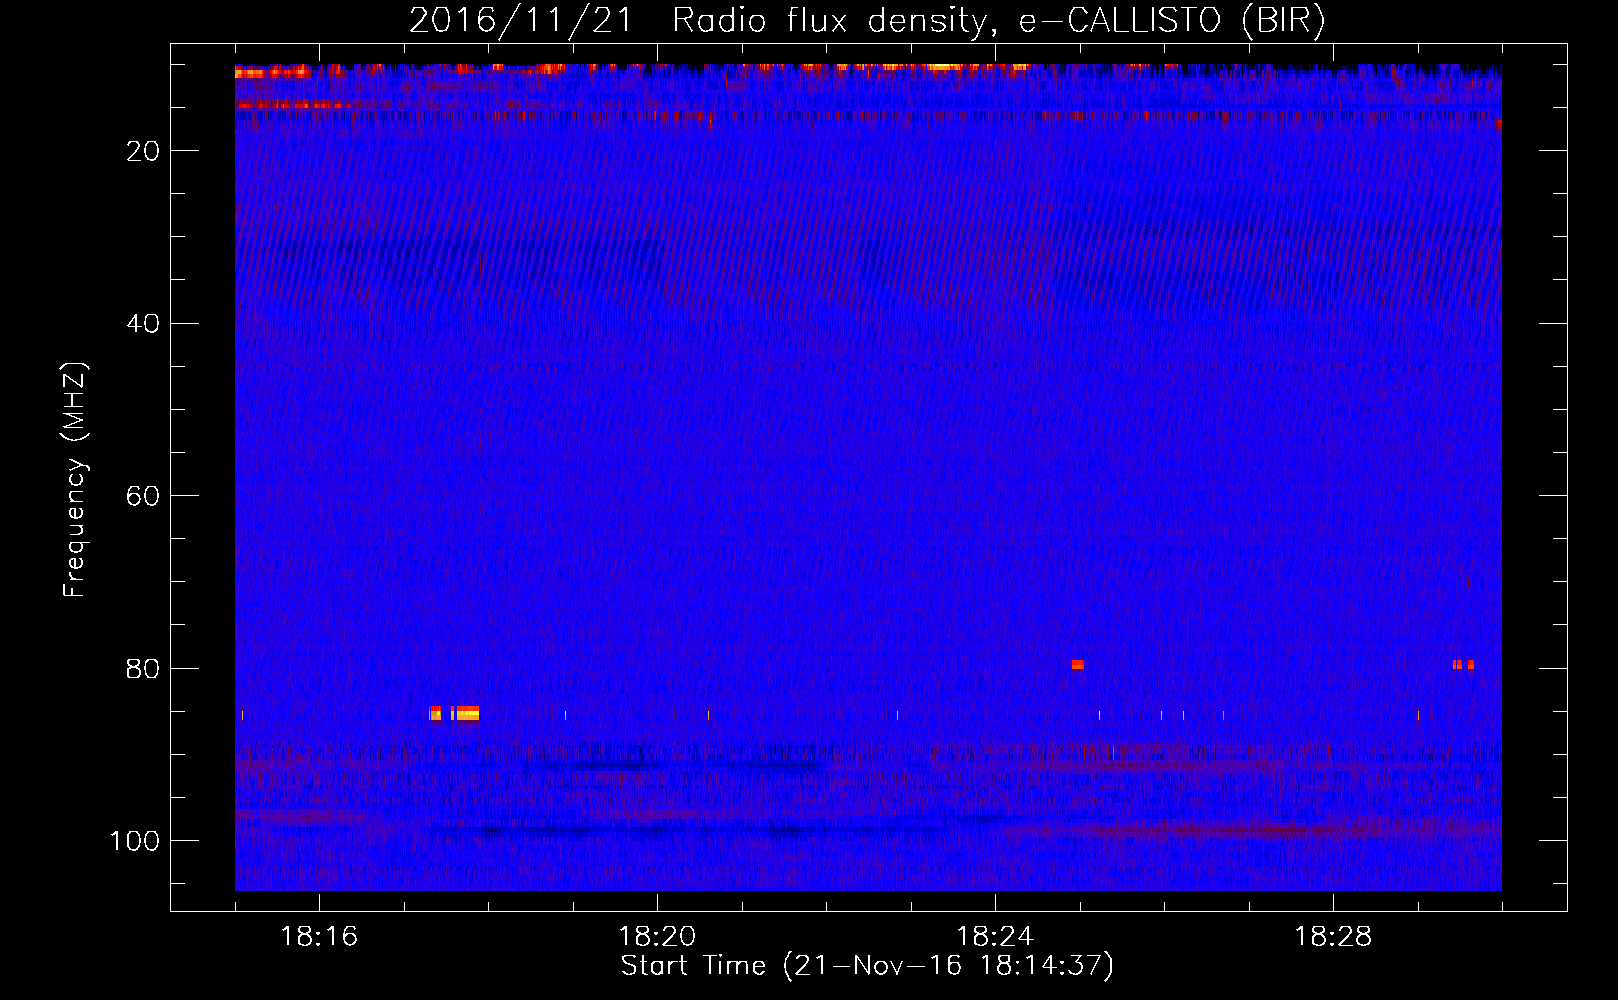1618x1000 pixels.
Task: Select the "Frequency (MHZ)" y-axis label
Action: tap(75, 479)
